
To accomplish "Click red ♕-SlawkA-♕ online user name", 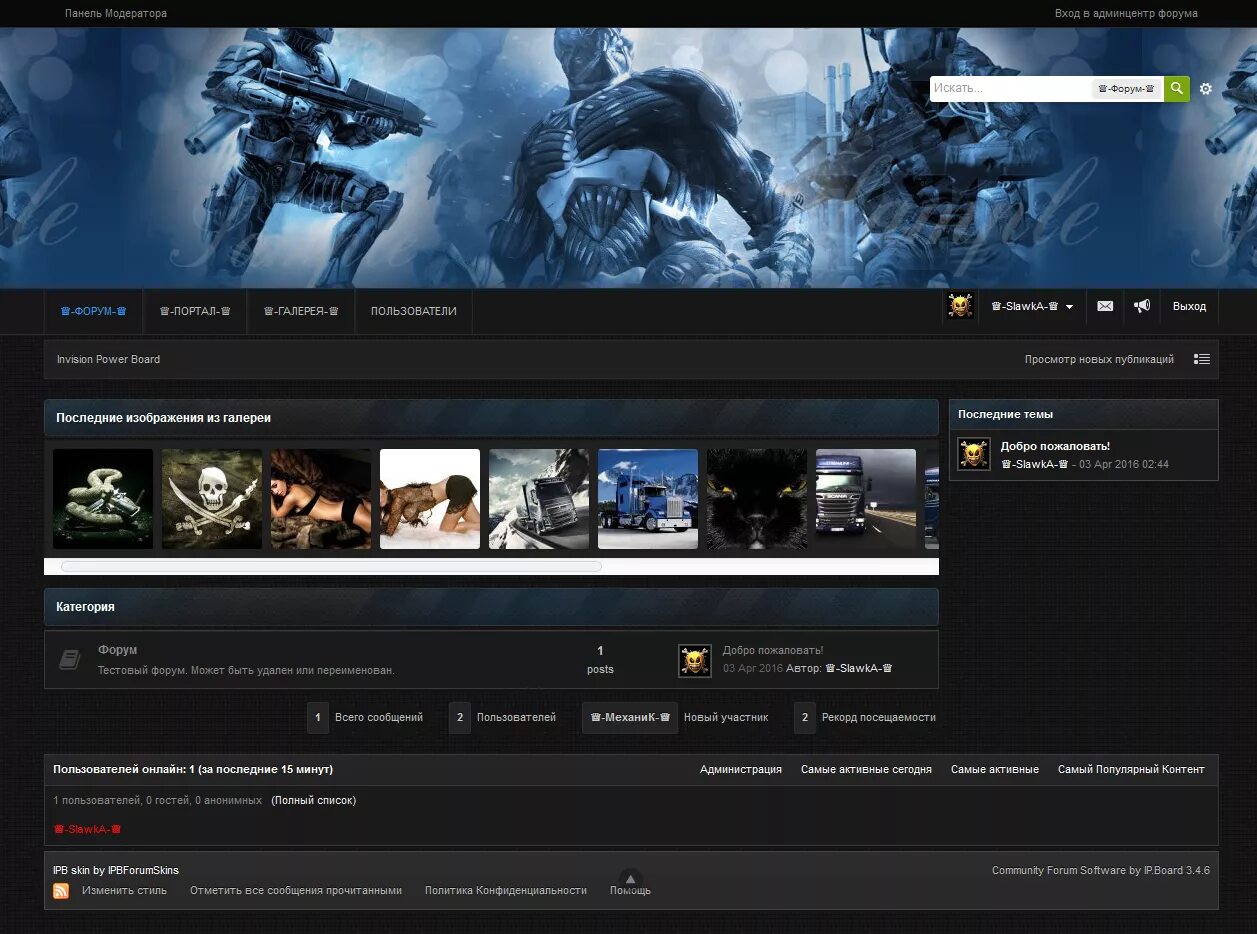I will point(87,829).
